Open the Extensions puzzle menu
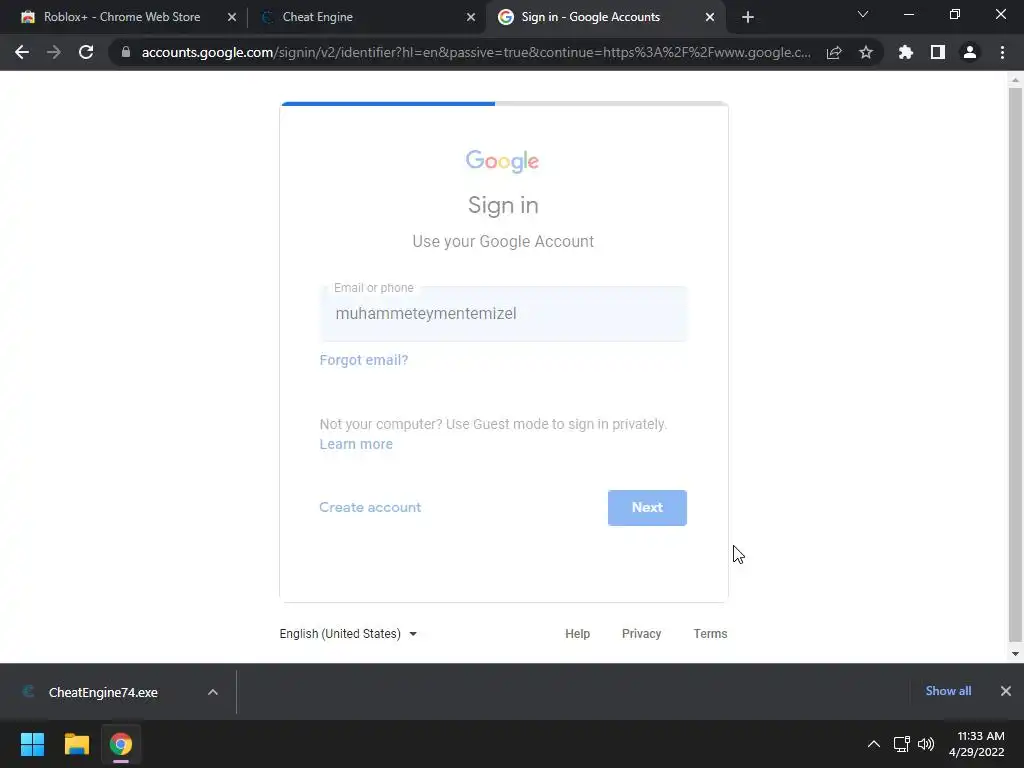The height and width of the screenshot is (768, 1024). (905, 52)
